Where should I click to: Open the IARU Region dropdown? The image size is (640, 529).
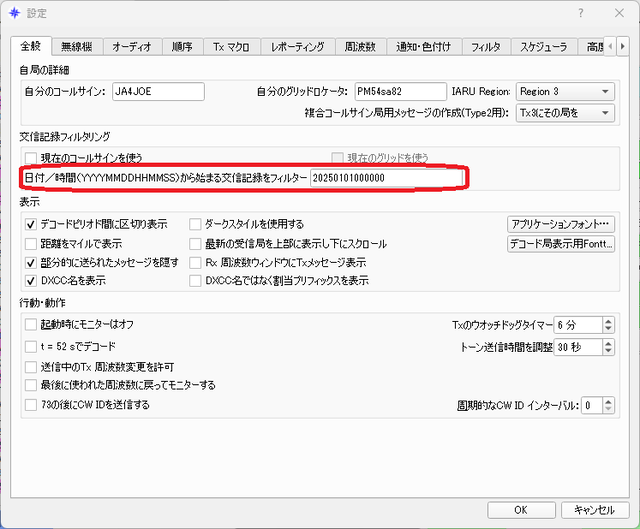tap(565, 91)
